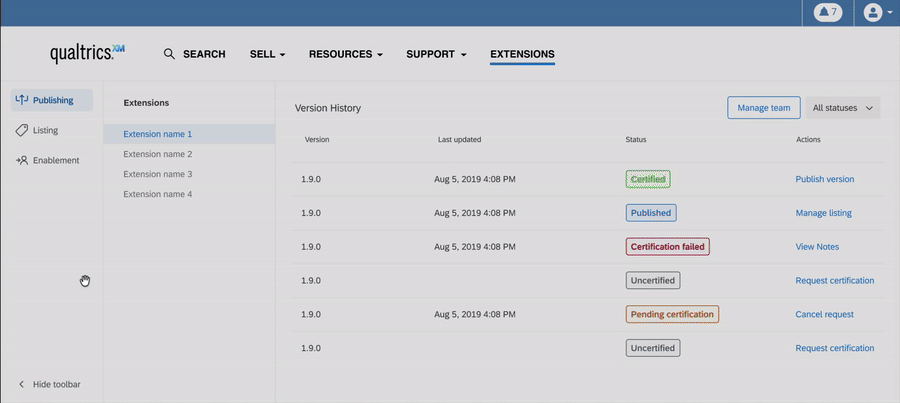Click version 1.9.0 in the Published row
900x403 pixels.
click(311, 213)
